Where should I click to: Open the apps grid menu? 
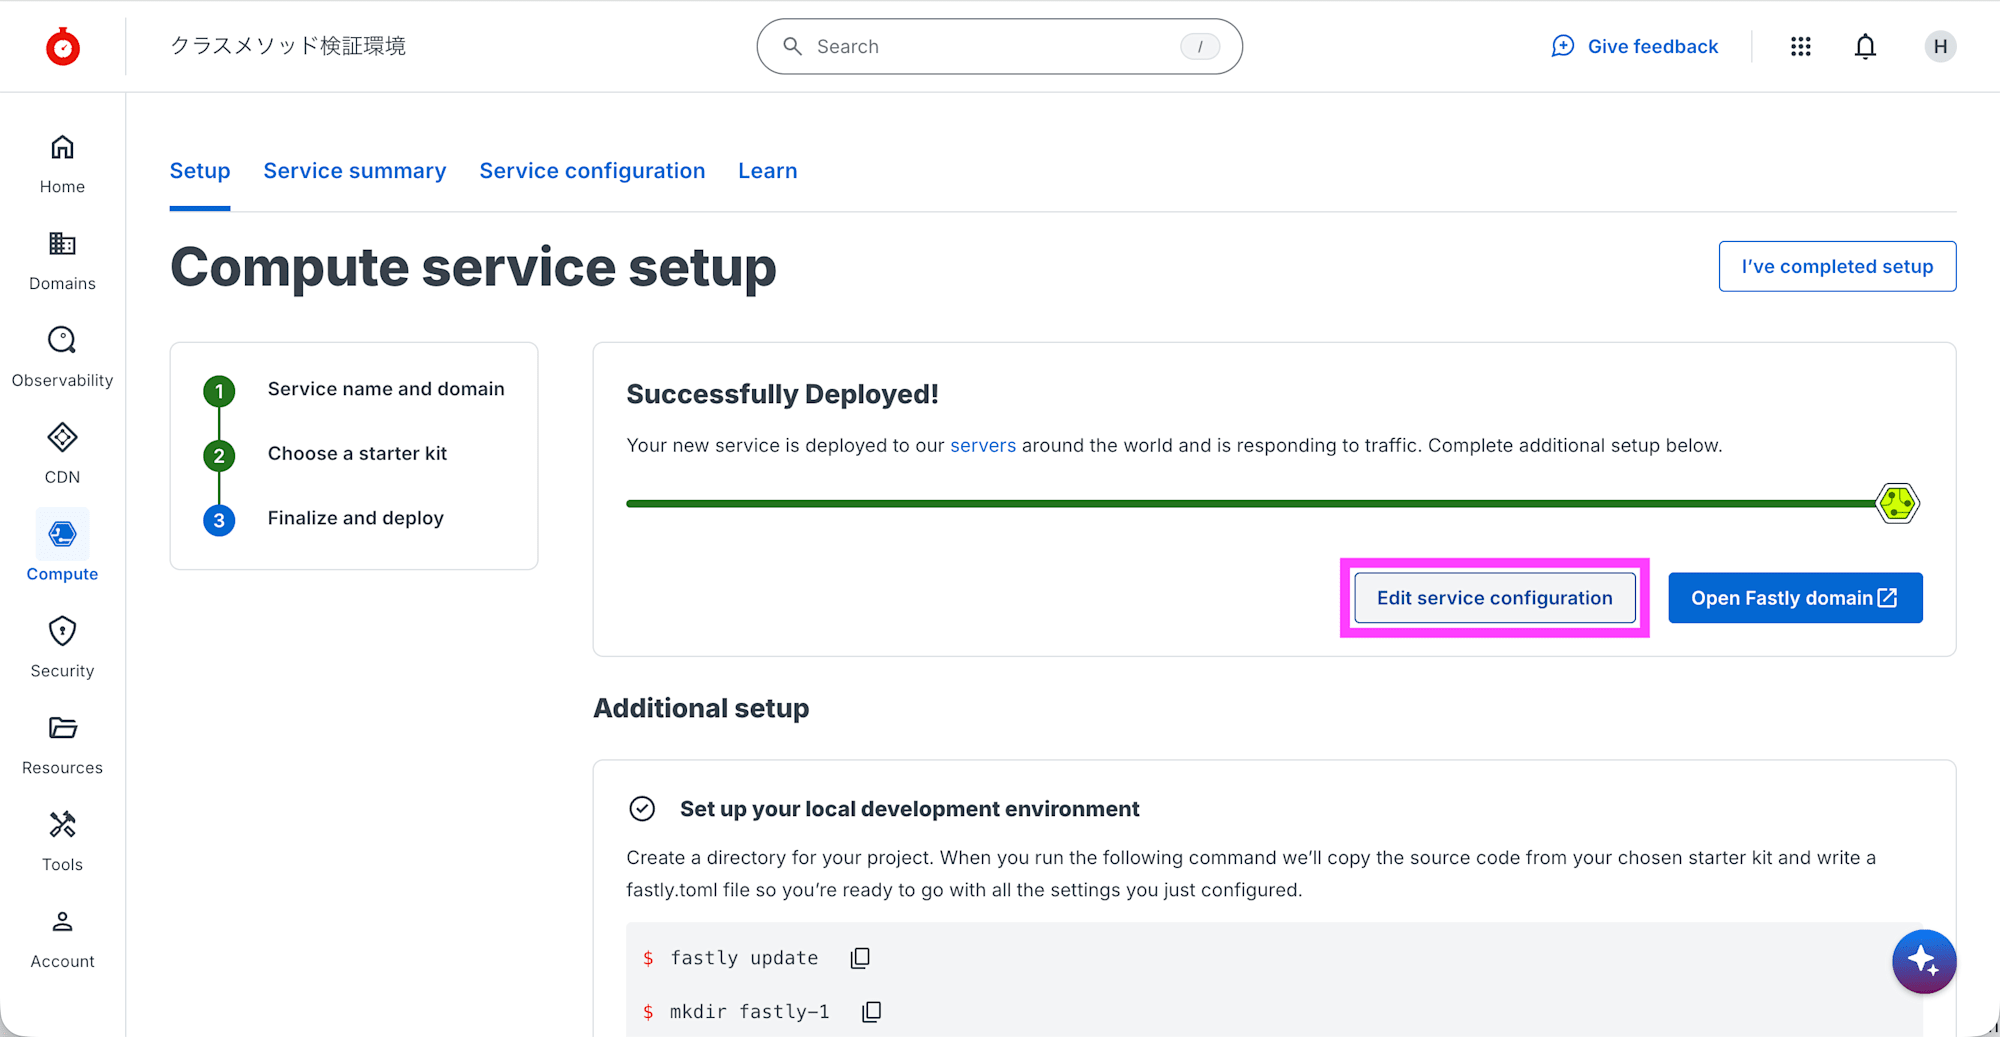point(1801,47)
